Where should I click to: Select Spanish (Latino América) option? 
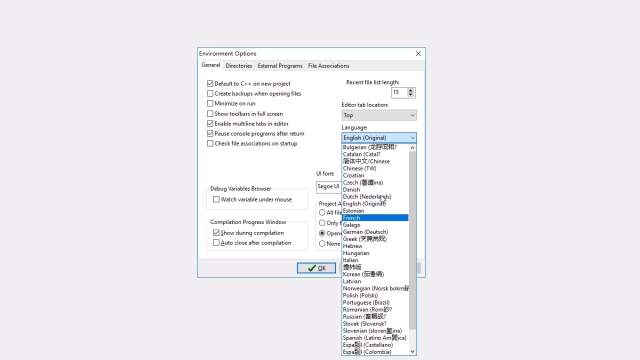[x=375, y=338]
